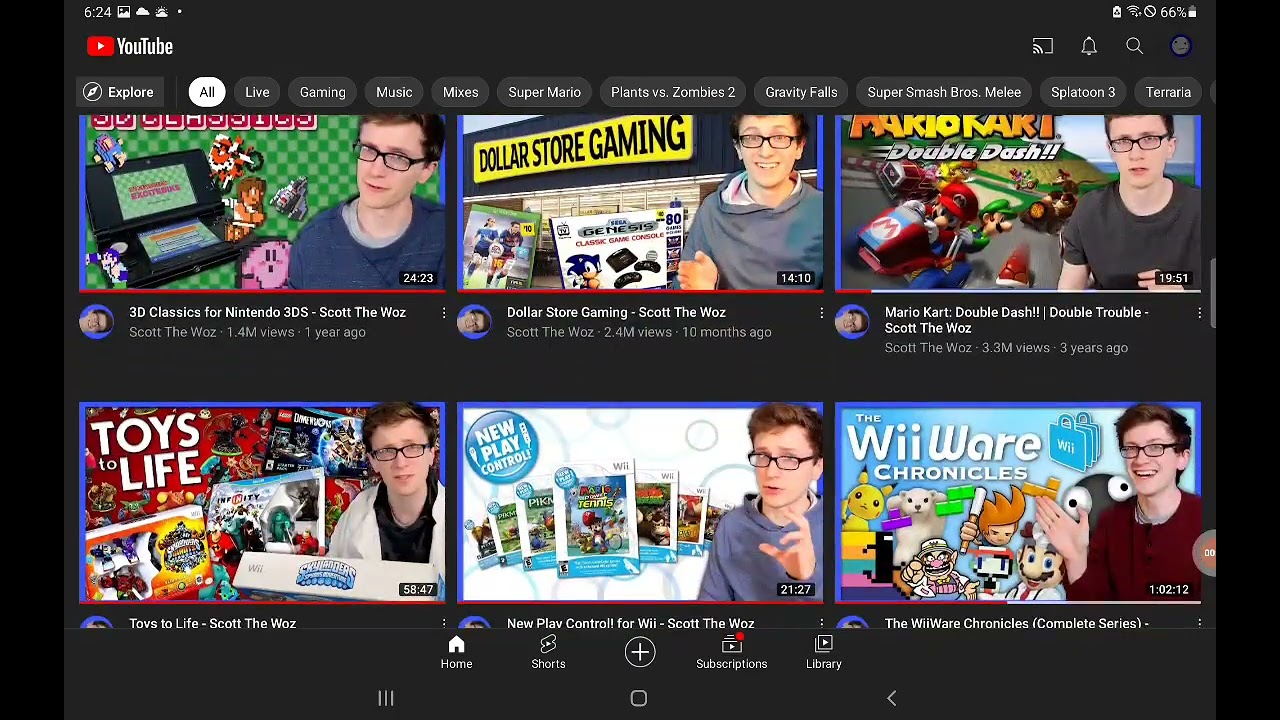Go to the Shorts tab
This screenshot has width=1280, height=720.
(548, 652)
